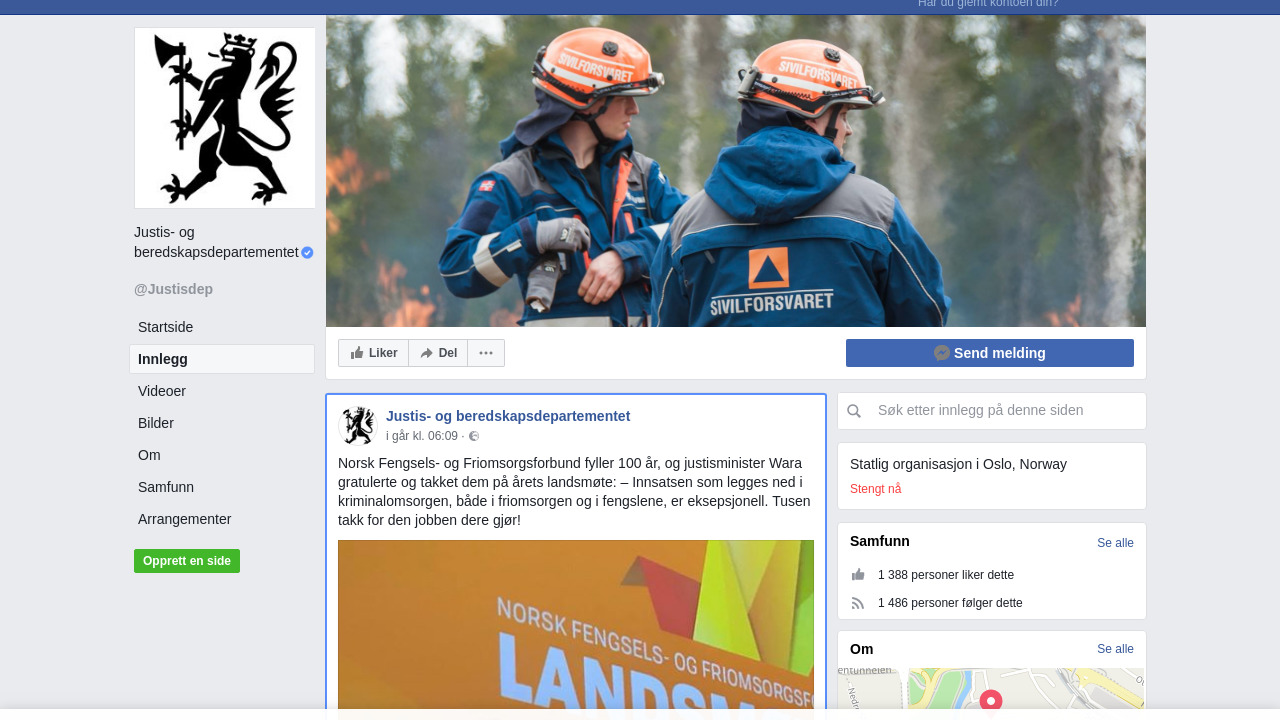Open the three-dots more options menu

486,353
